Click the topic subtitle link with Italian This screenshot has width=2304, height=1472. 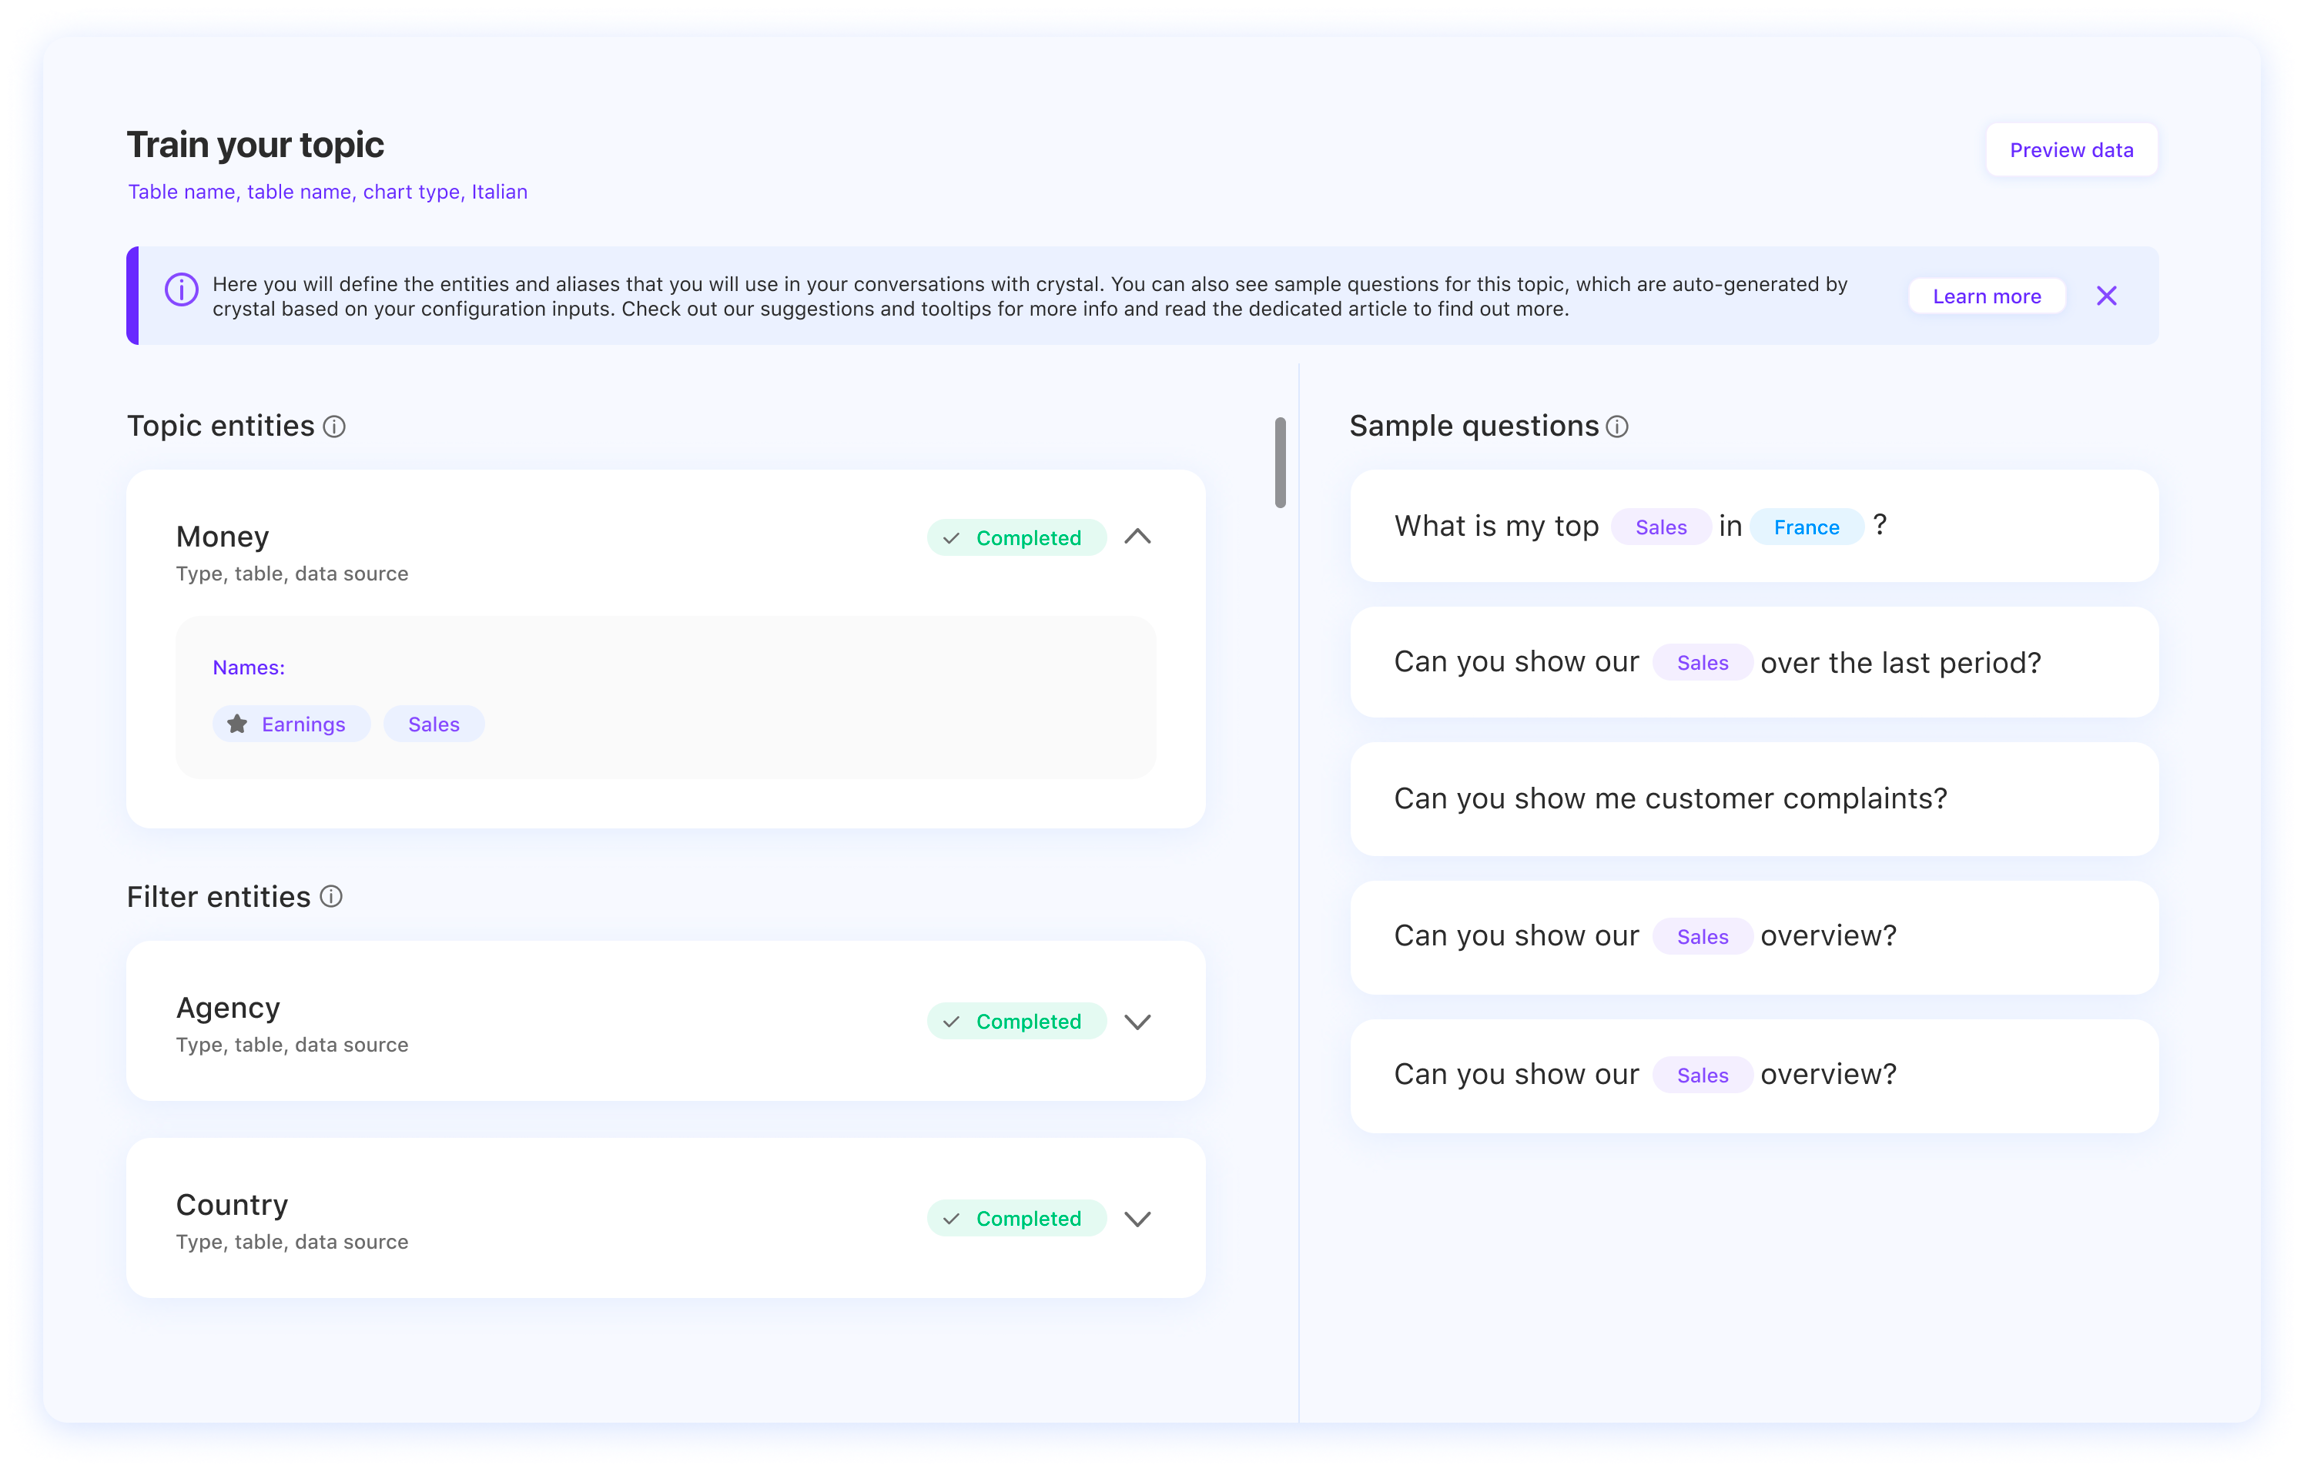point(327,192)
